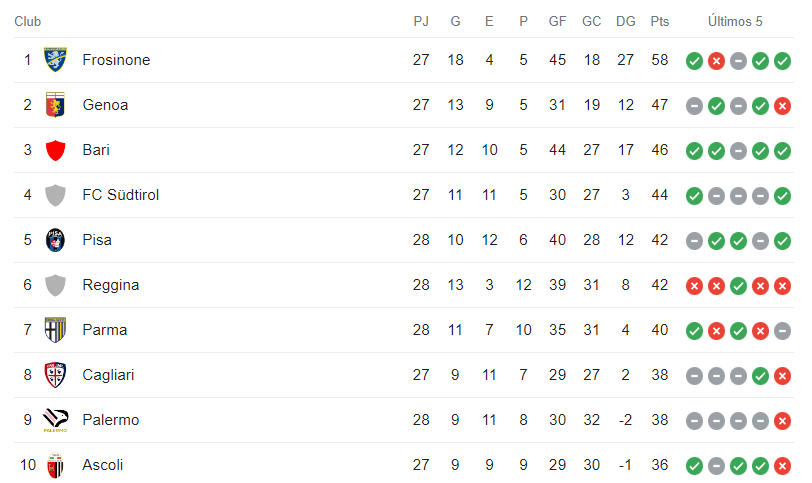This screenshot has height=483, width=812.
Task: Click the Club column header
Action: [x=27, y=21]
